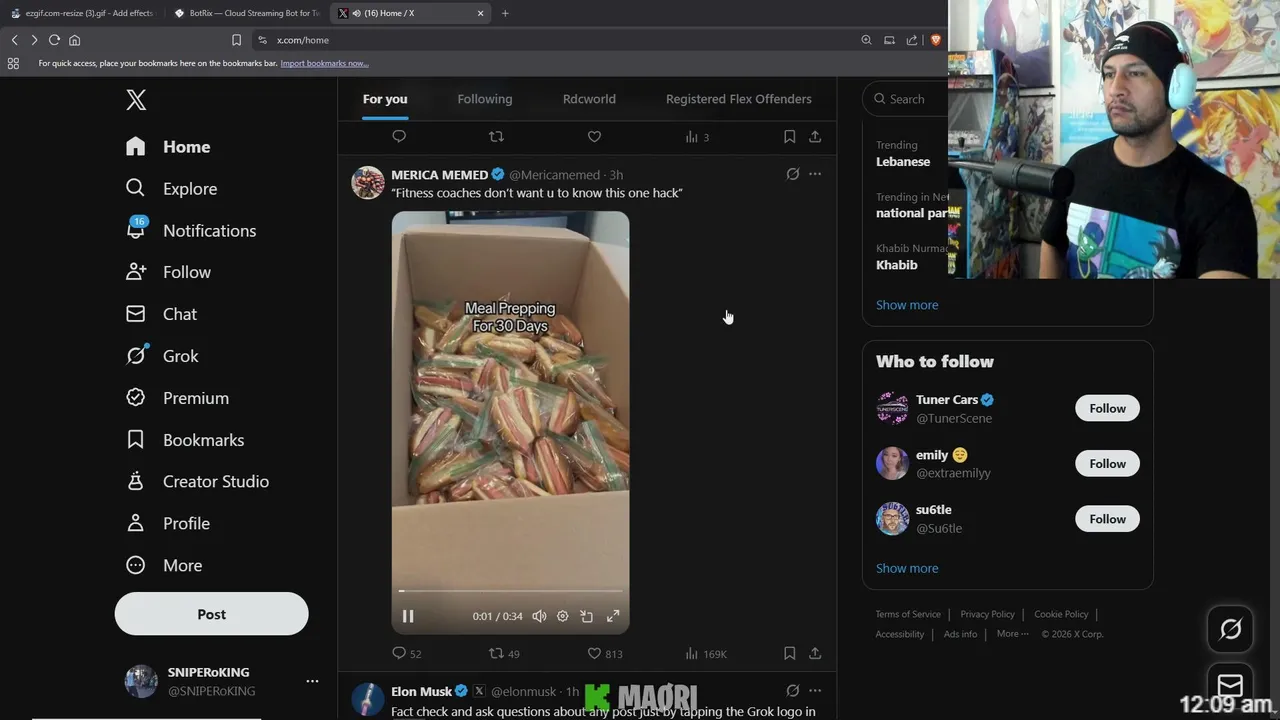
Task: Share the MERICA MEMED post
Action: click(815, 653)
